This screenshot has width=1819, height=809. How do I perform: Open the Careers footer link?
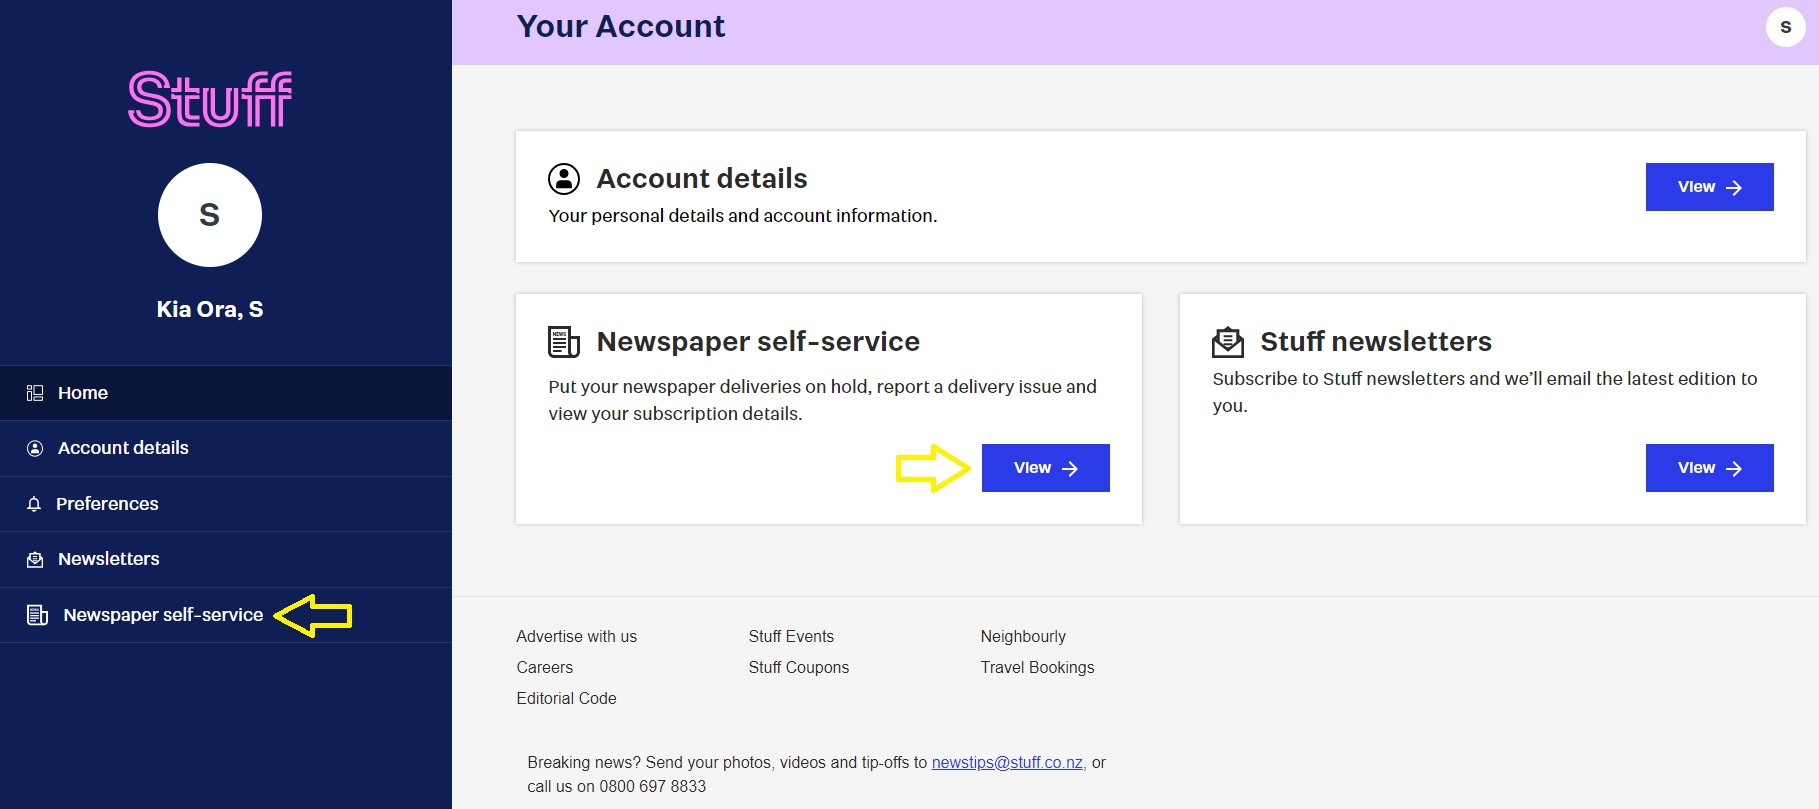coord(544,667)
